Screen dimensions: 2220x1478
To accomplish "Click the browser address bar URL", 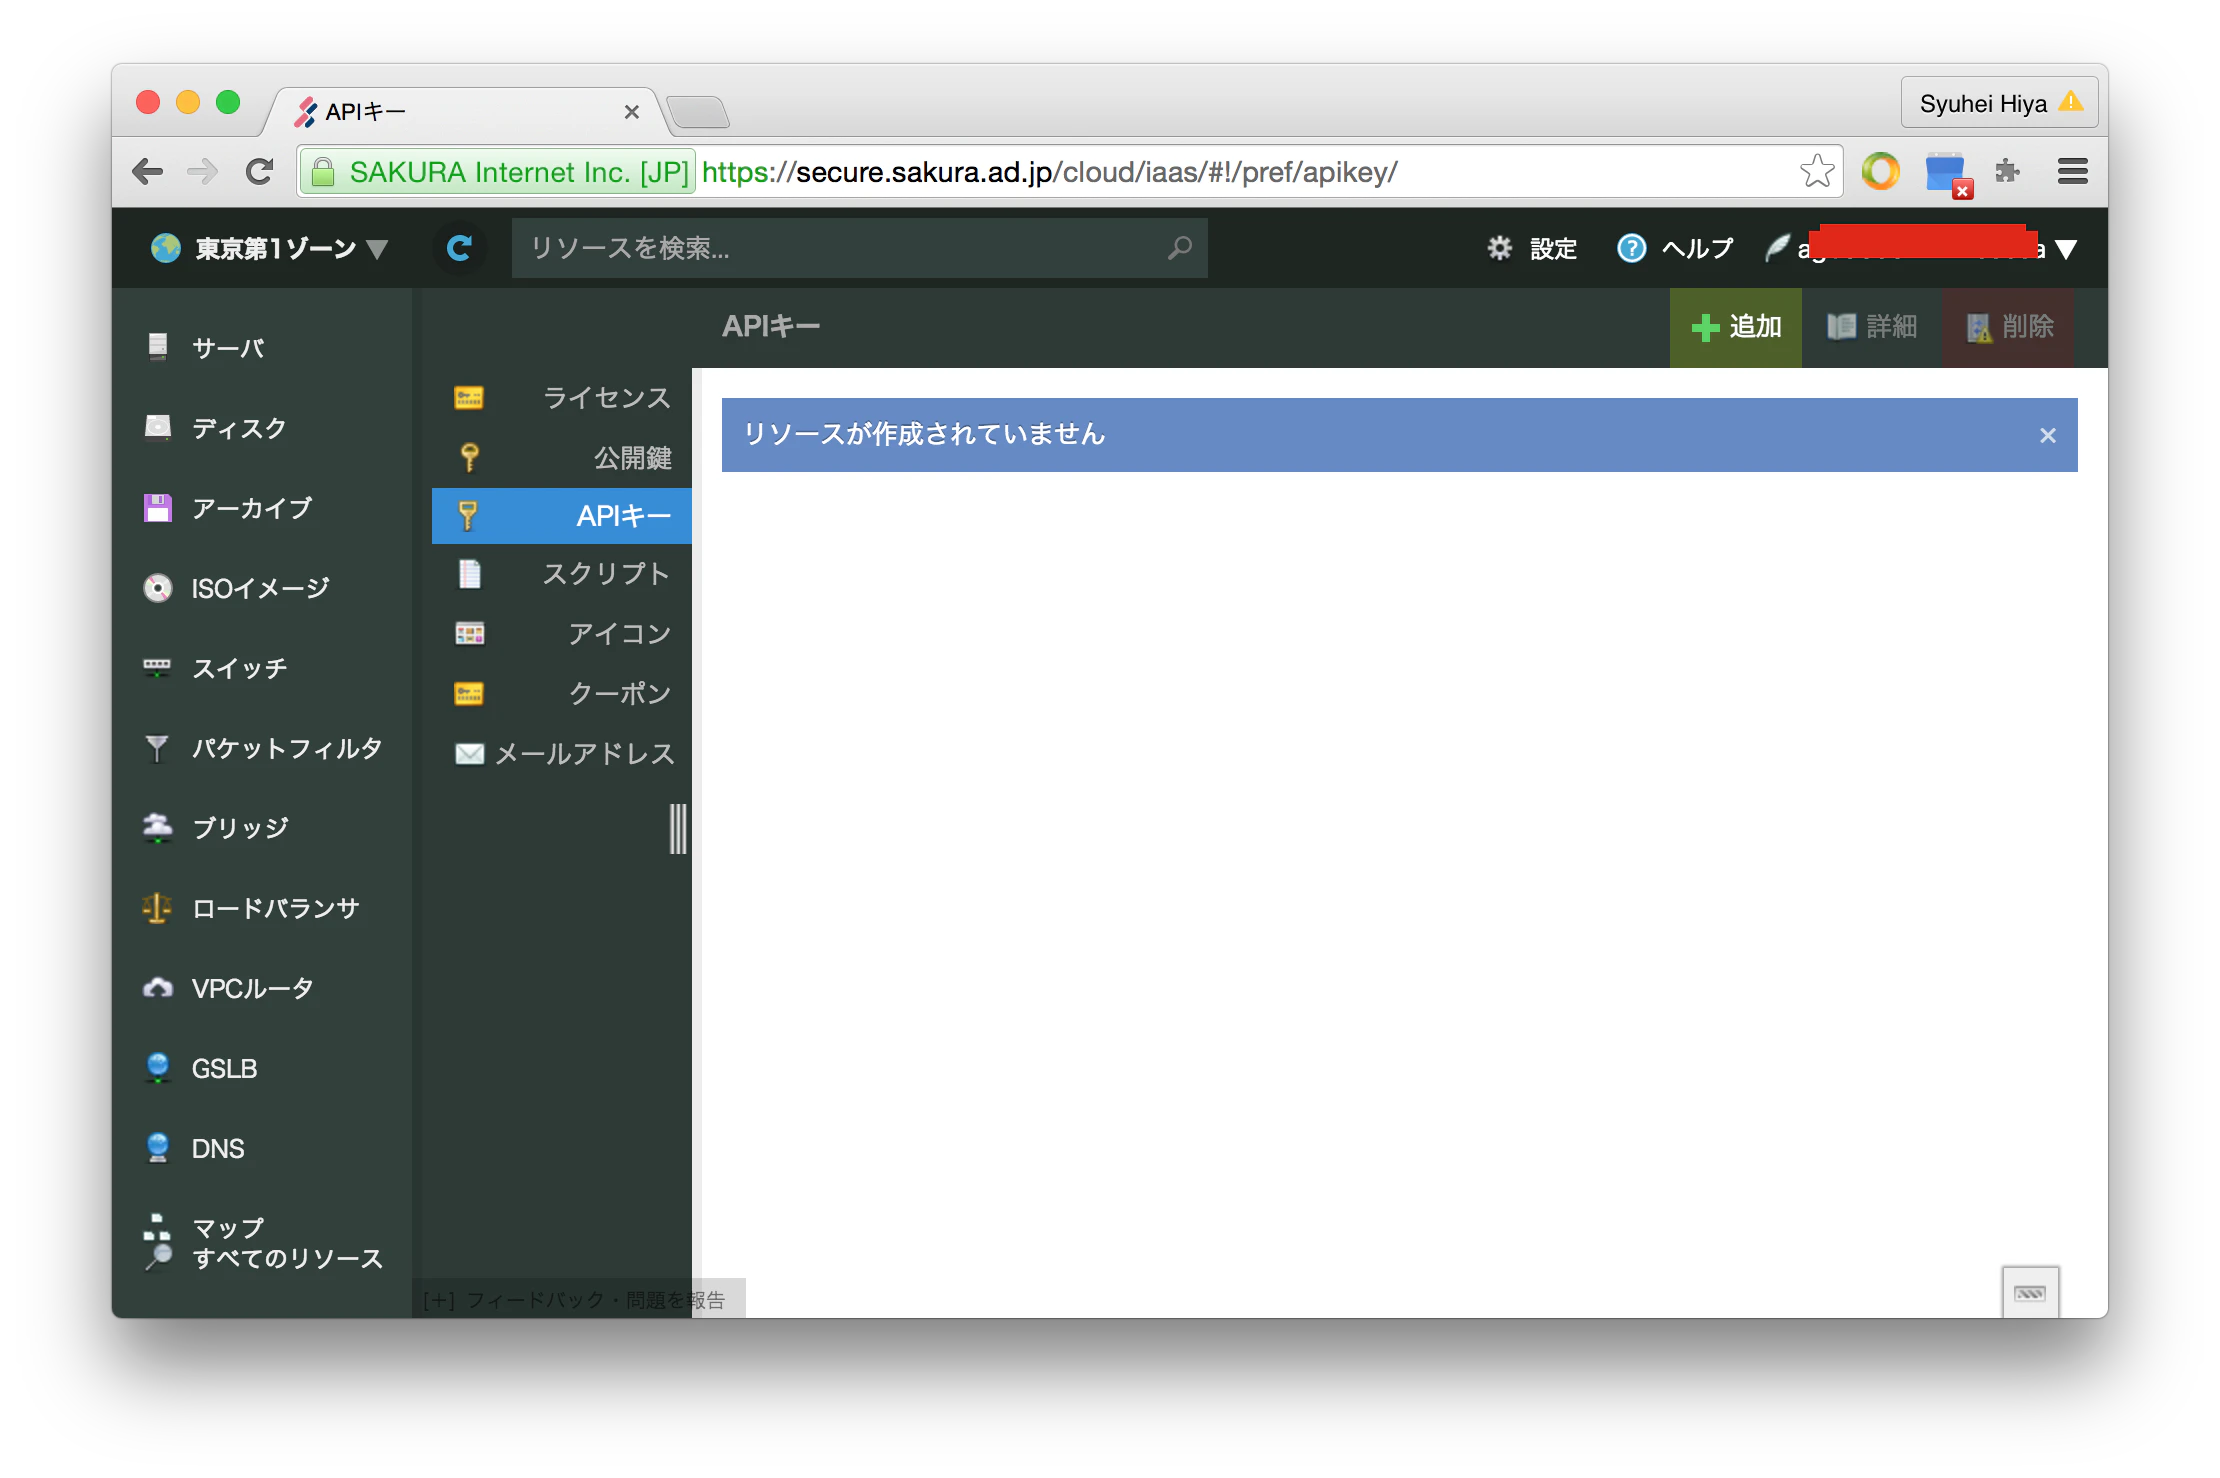I will pyautogui.click(x=1050, y=172).
